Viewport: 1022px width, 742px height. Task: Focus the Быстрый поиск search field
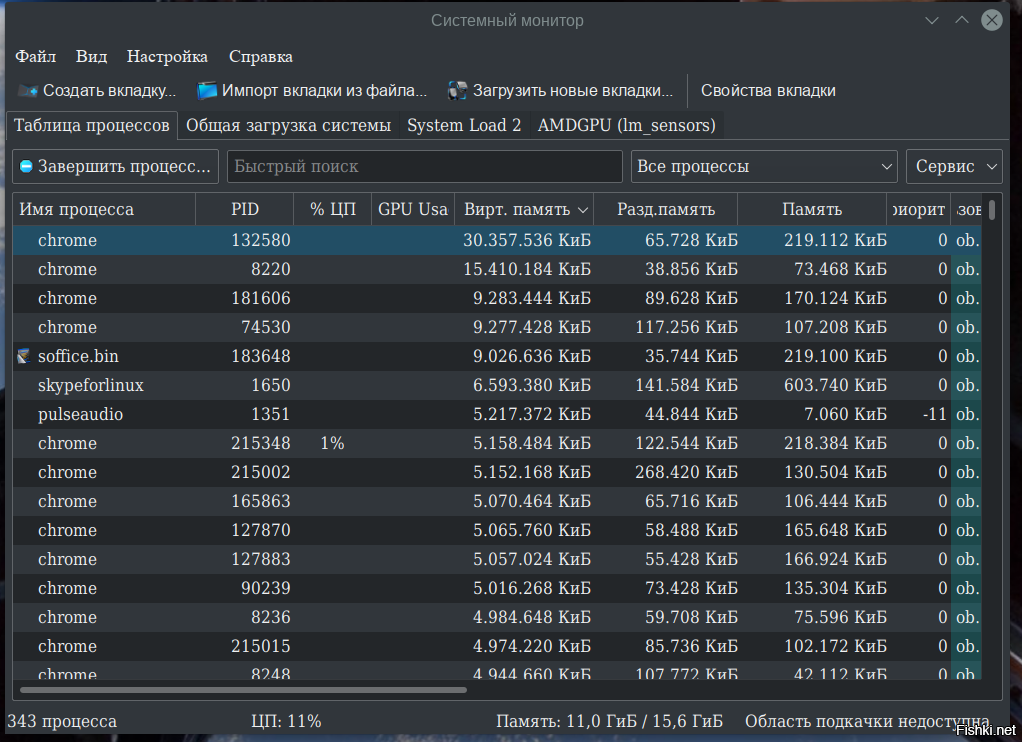[424, 167]
